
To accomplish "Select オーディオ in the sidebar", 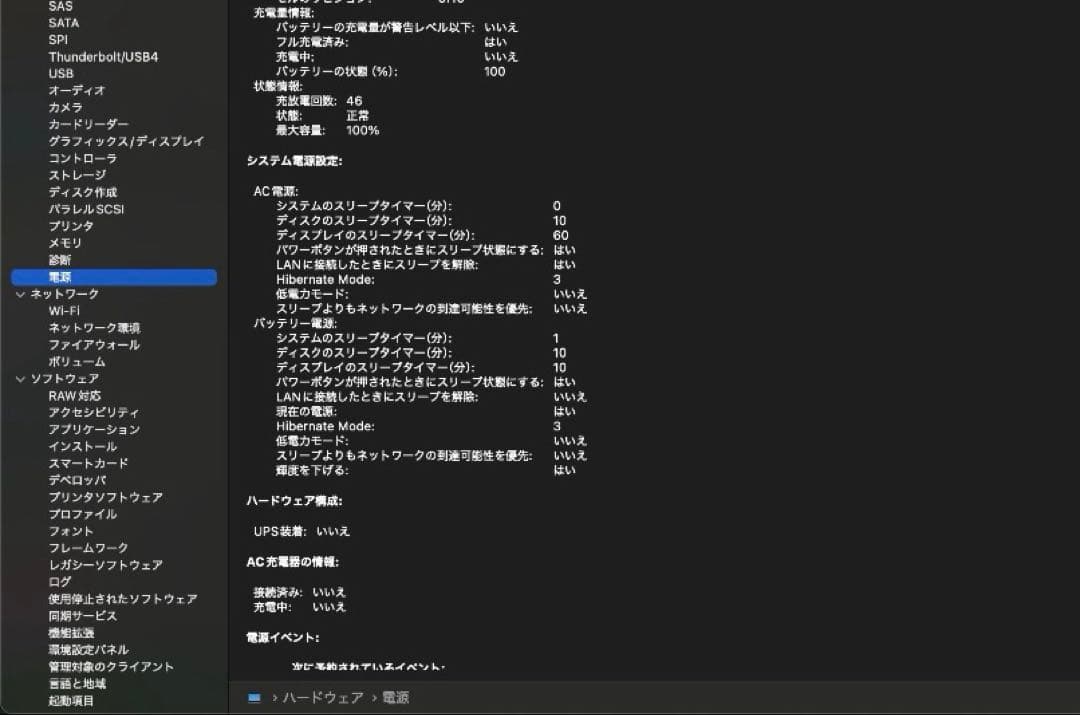I will (x=77, y=91).
